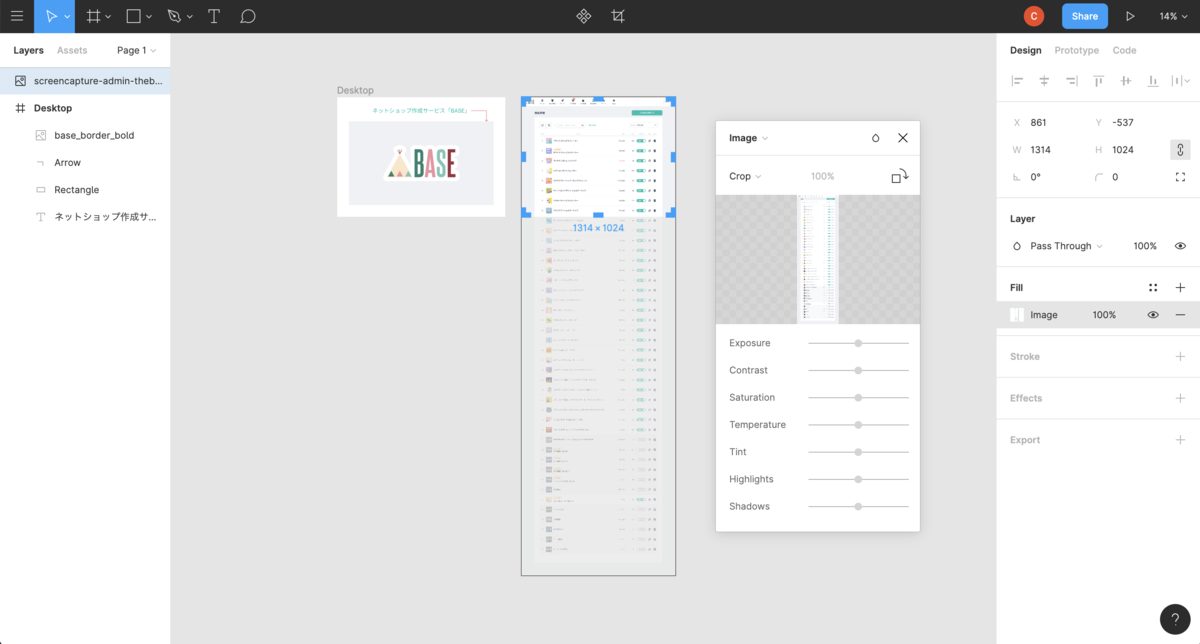Viewport: 1200px width, 644px height.
Task: Align selection to bottom
Action: [x=1152, y=81]
